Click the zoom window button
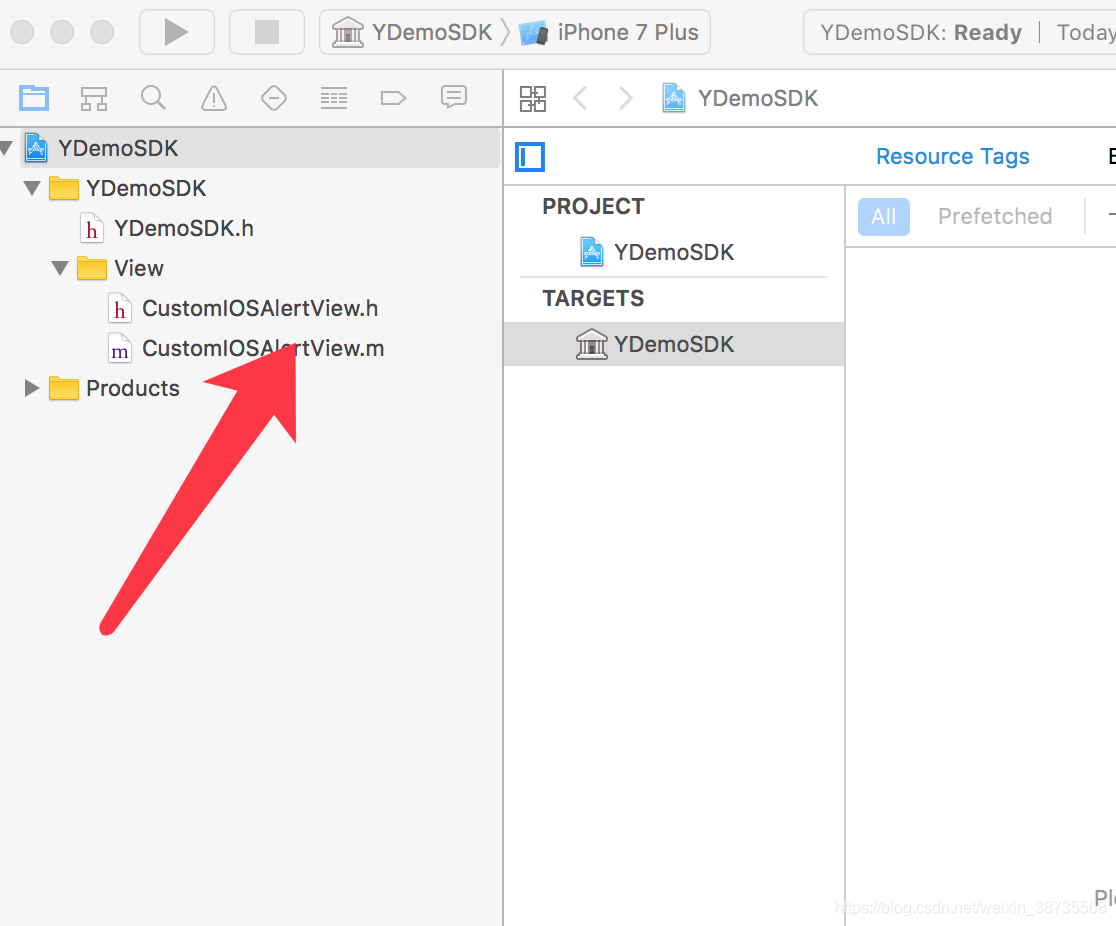The height and width of the screenshot is (926, 1116). click(102, 32)
